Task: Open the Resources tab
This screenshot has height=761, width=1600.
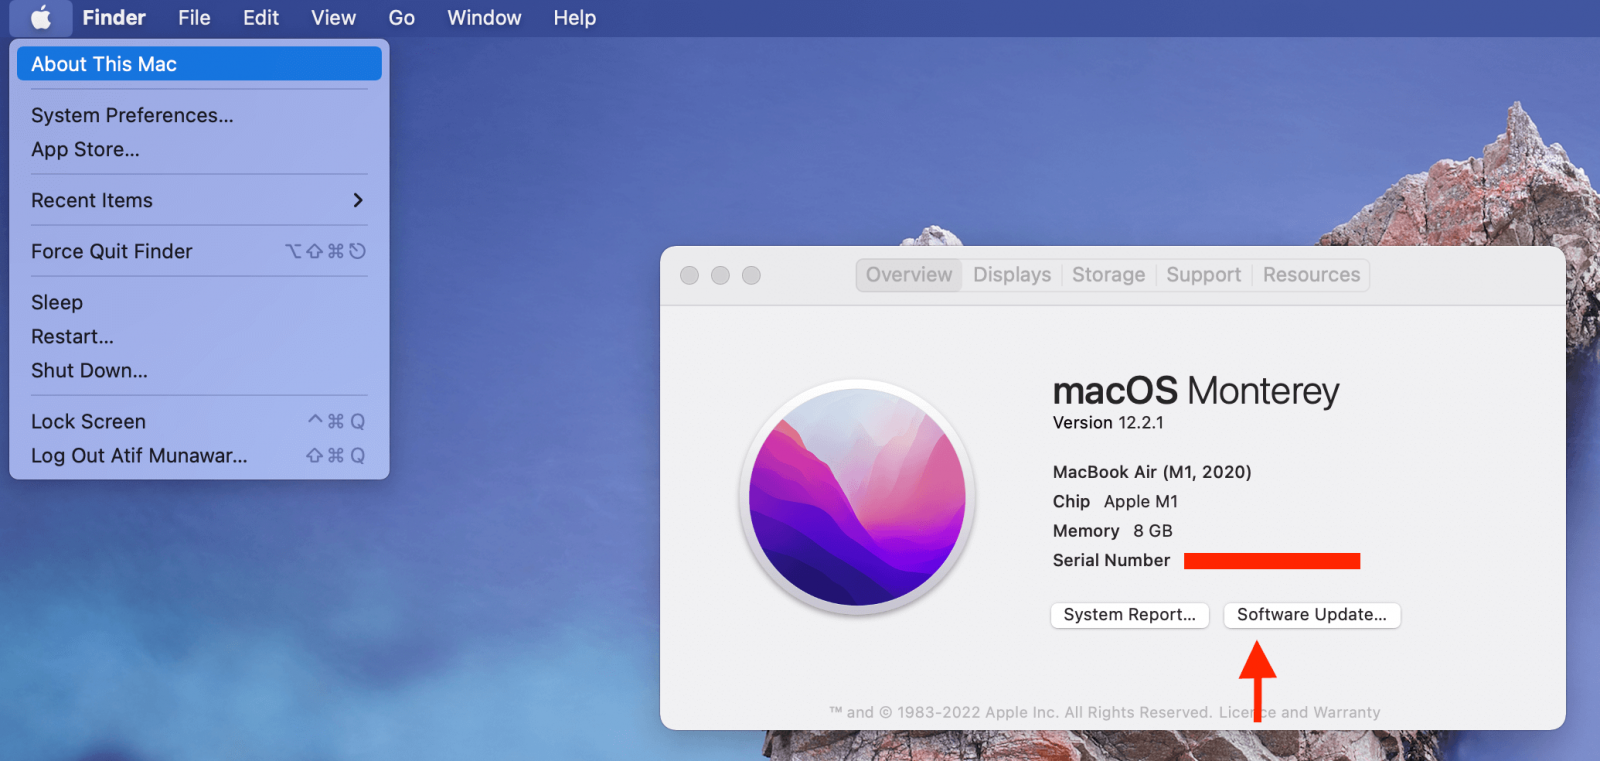Action: [1311, 275]
